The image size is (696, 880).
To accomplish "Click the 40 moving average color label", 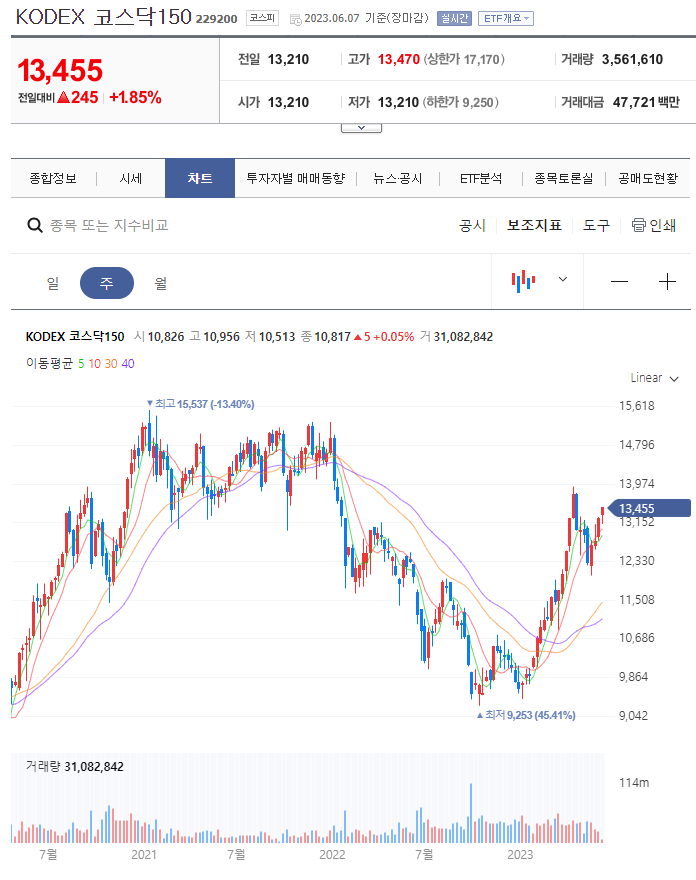I will point(128,364).
